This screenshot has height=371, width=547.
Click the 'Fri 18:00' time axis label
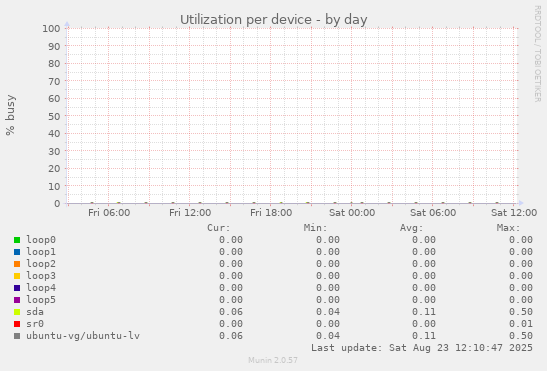point(271,213)
